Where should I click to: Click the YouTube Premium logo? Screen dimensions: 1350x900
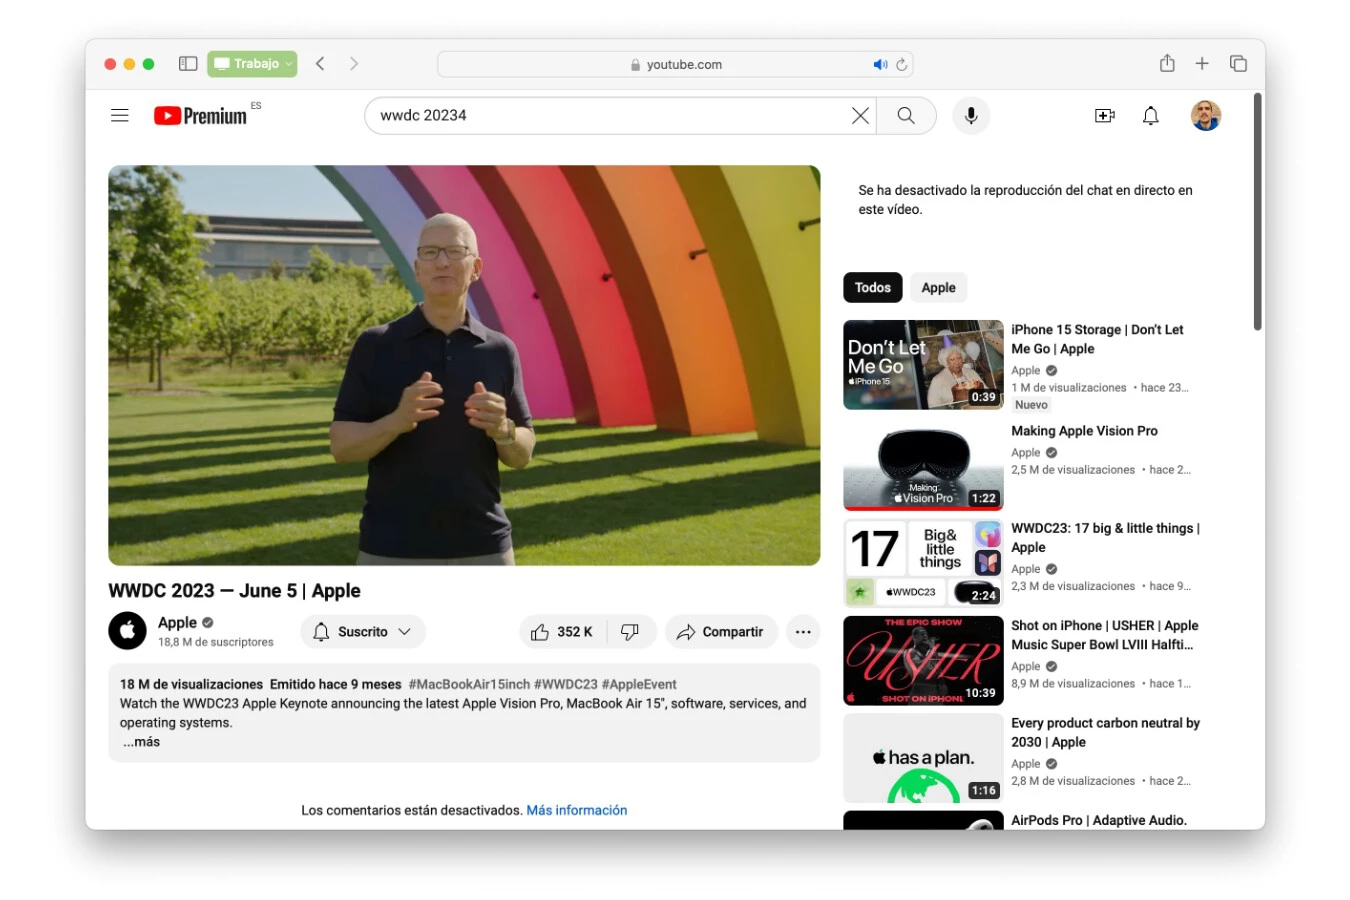[200, 116]
